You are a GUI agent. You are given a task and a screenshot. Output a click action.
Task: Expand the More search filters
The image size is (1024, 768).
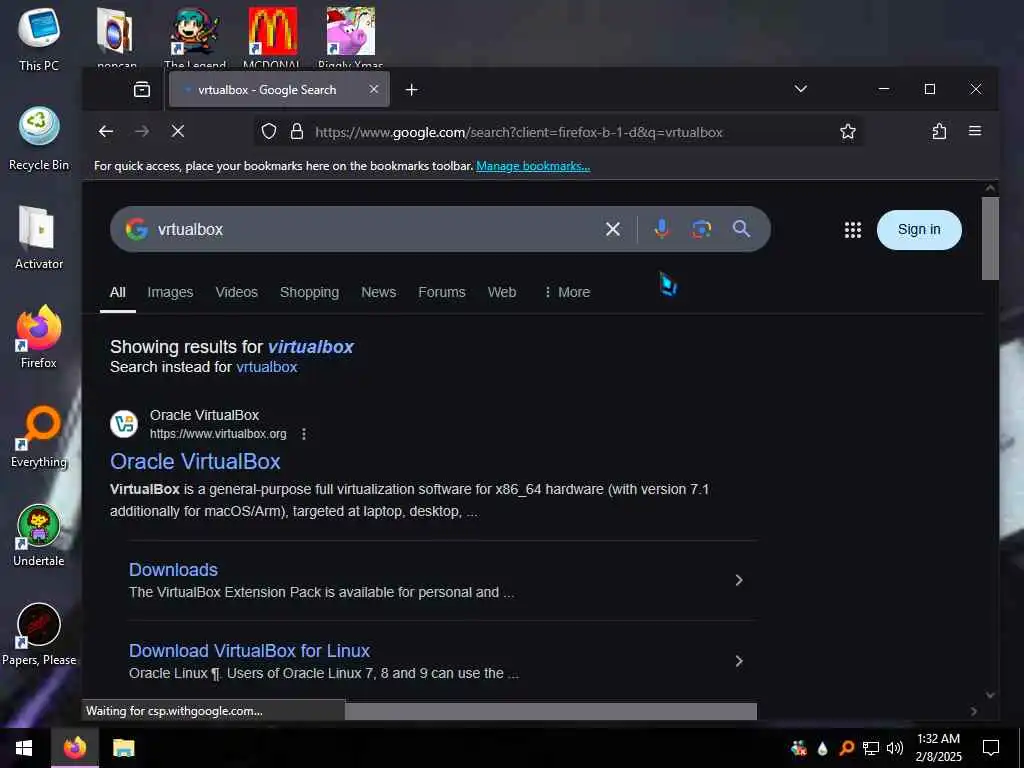567,292
